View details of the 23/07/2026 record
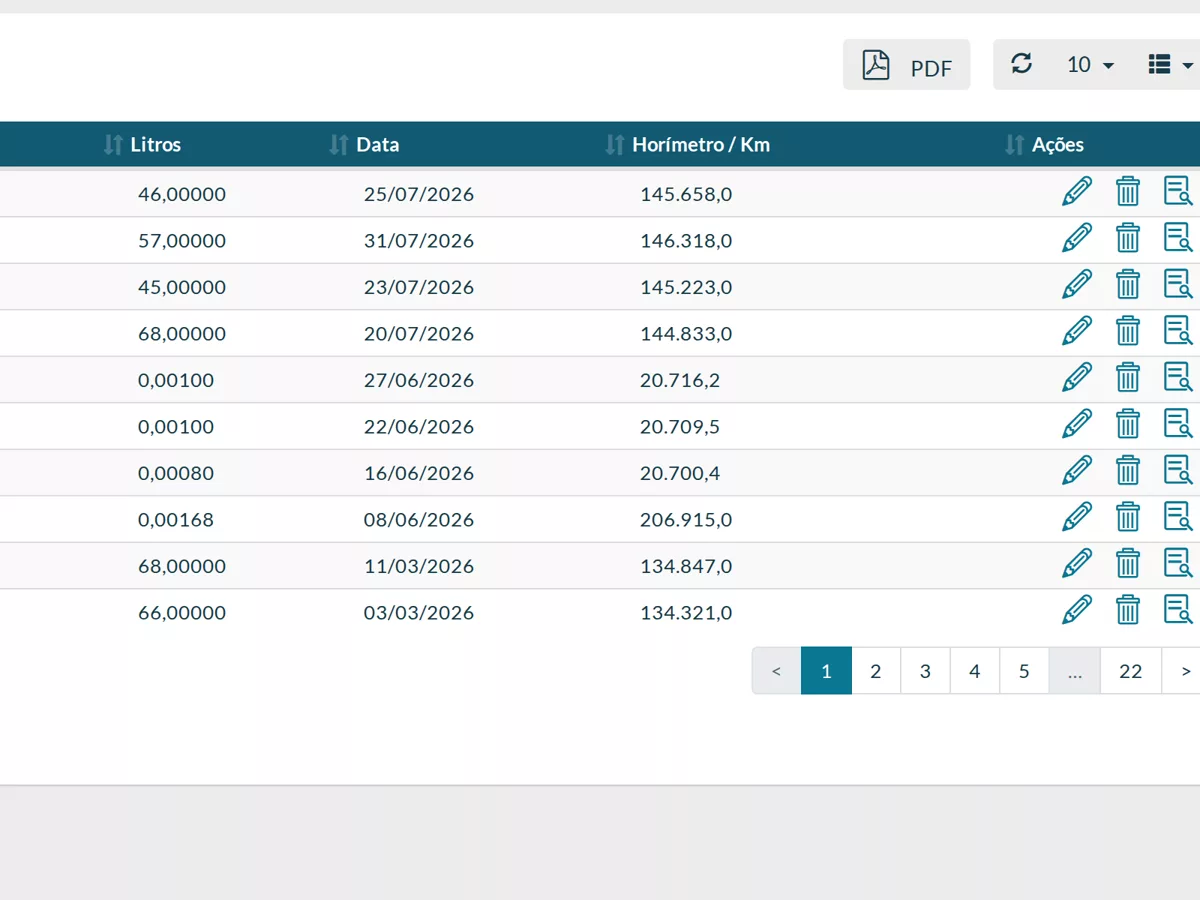This screenshot has width=1200, height=900. 1178,284
